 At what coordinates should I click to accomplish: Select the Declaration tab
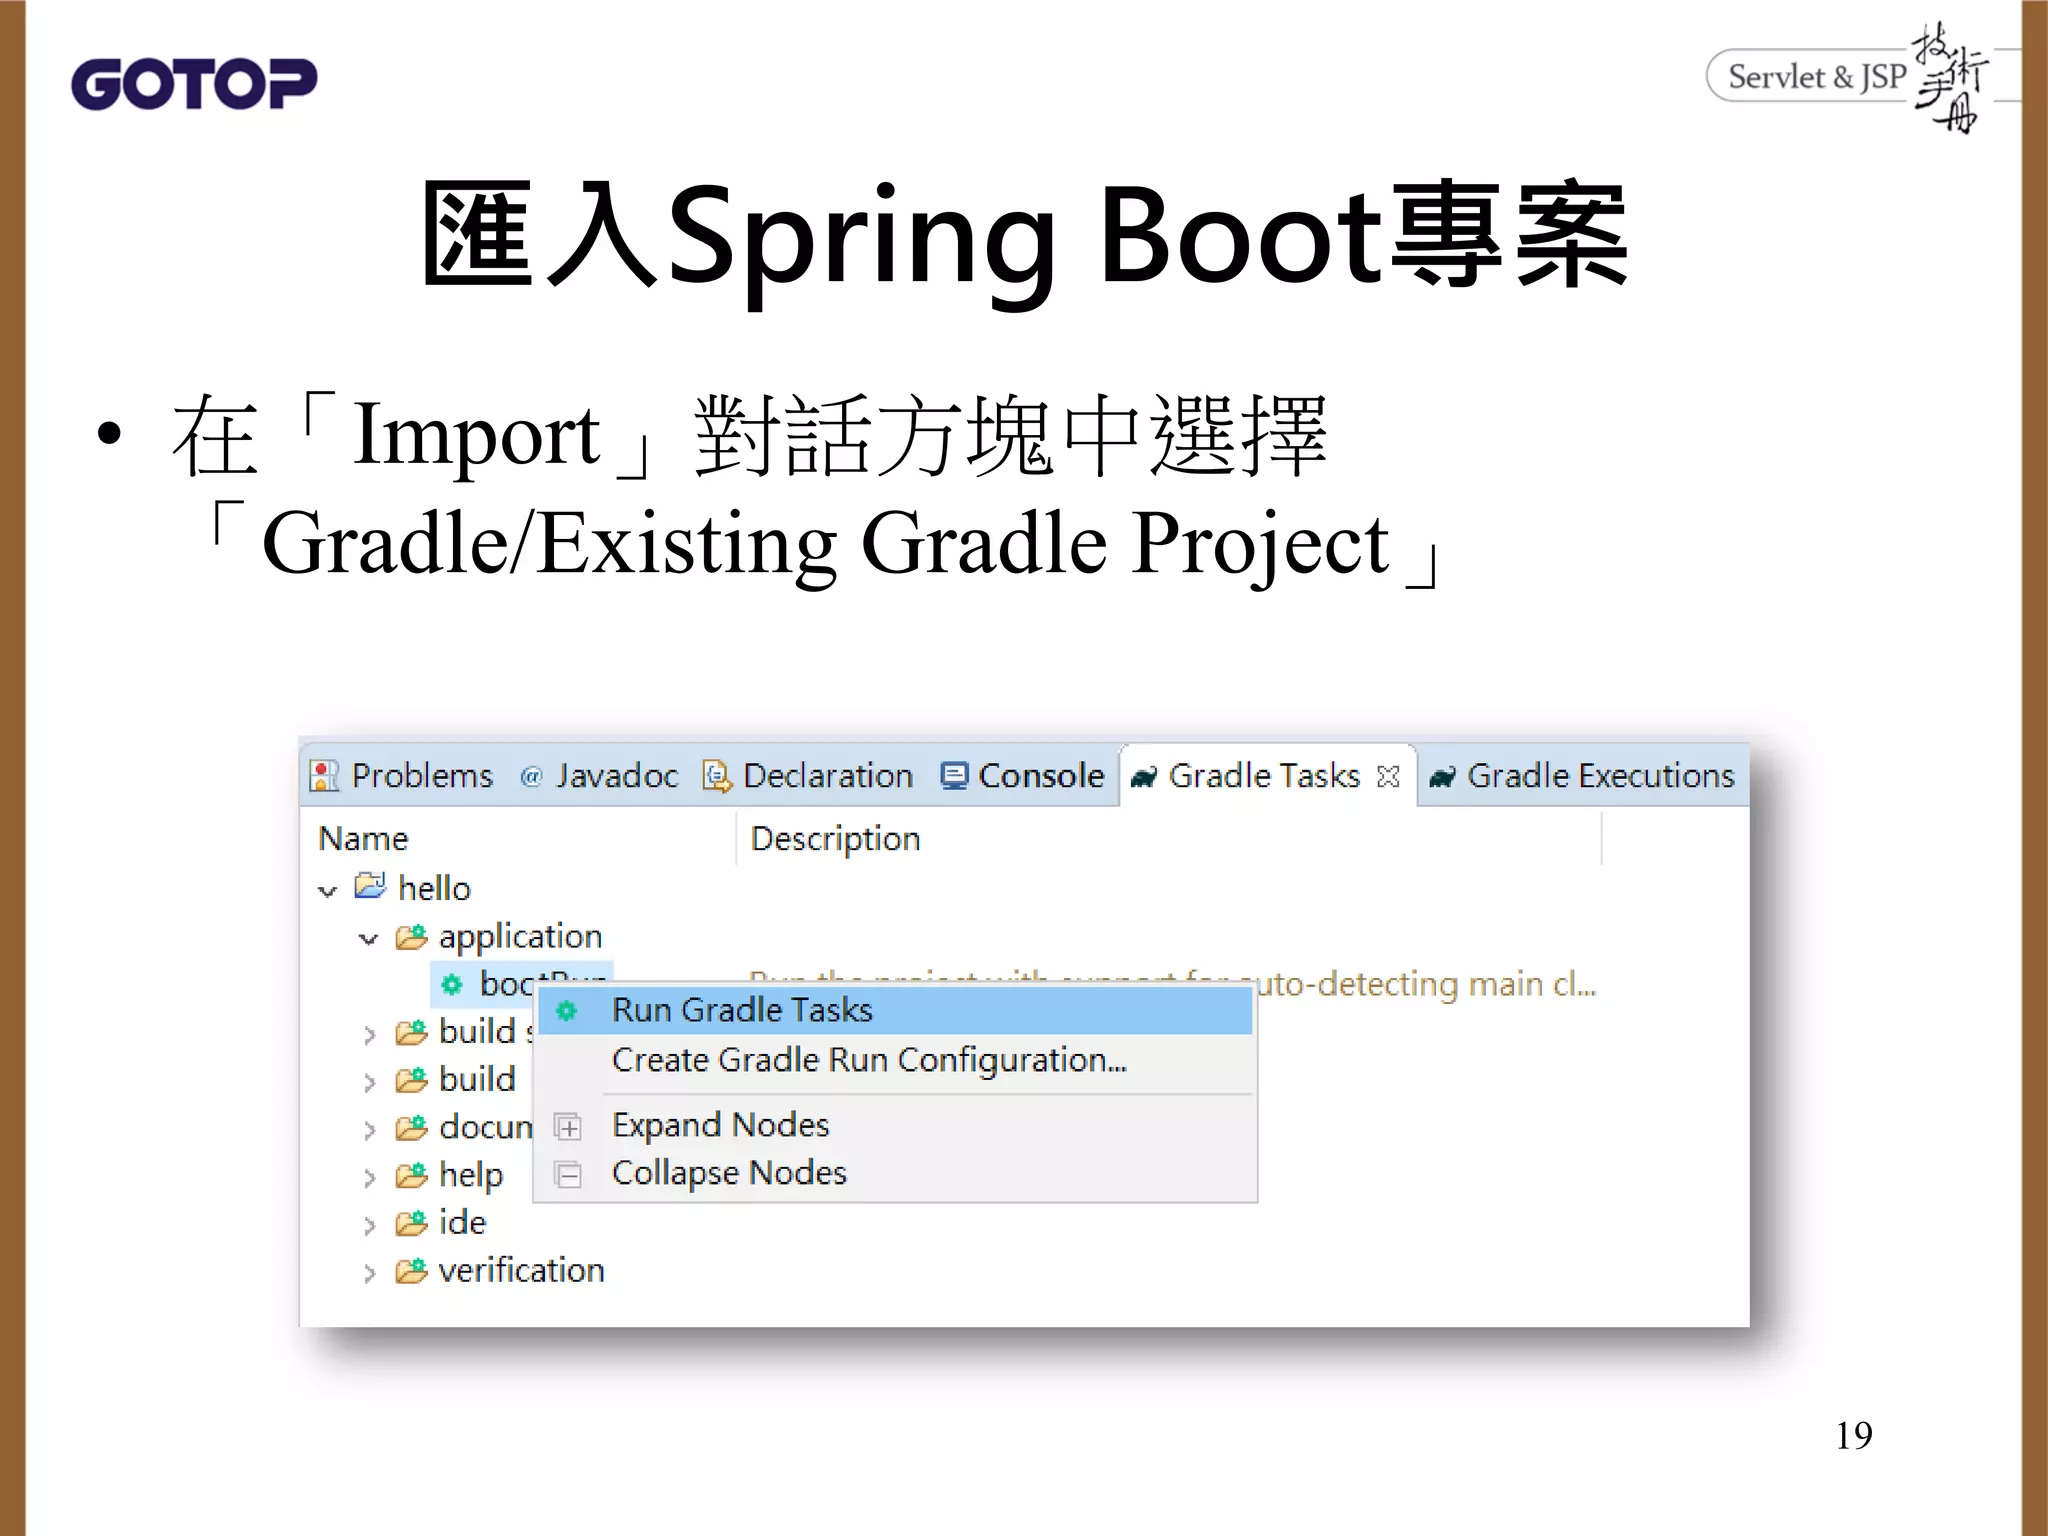[x=809, y=776]
